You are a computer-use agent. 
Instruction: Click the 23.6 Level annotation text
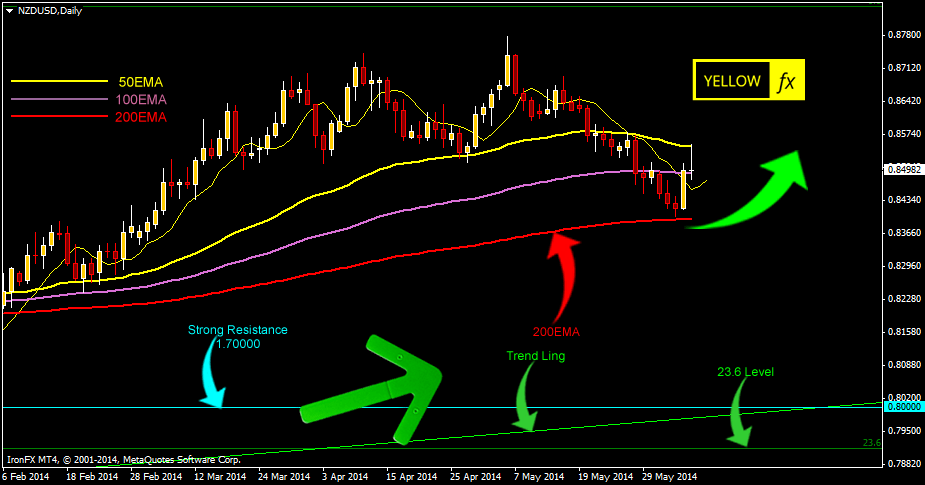pyautogui.click(x=745, y=372)
